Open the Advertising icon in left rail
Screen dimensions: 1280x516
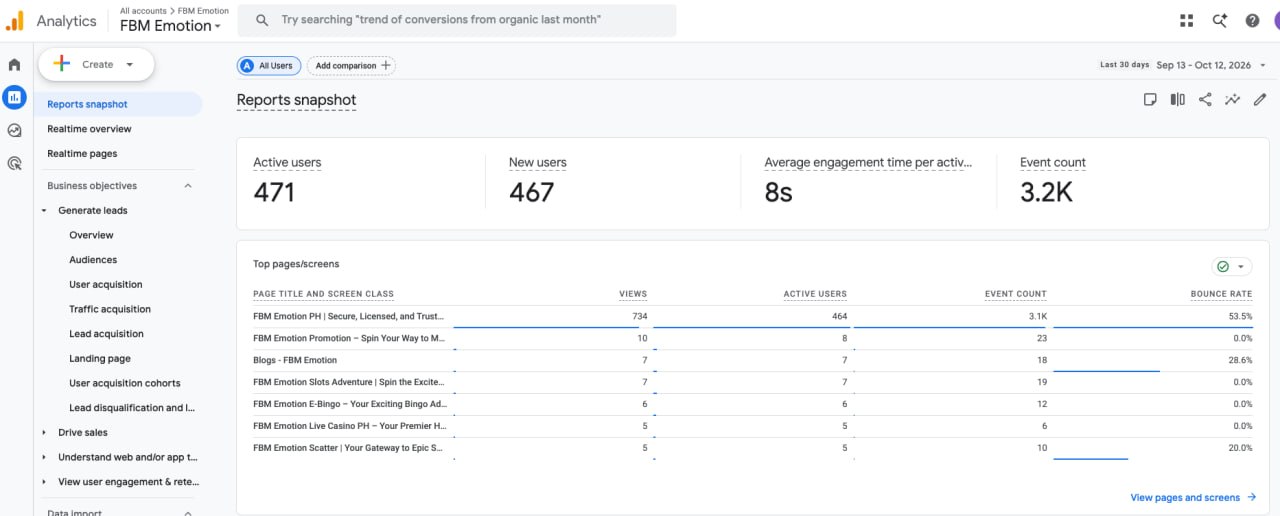click(14, 163)
